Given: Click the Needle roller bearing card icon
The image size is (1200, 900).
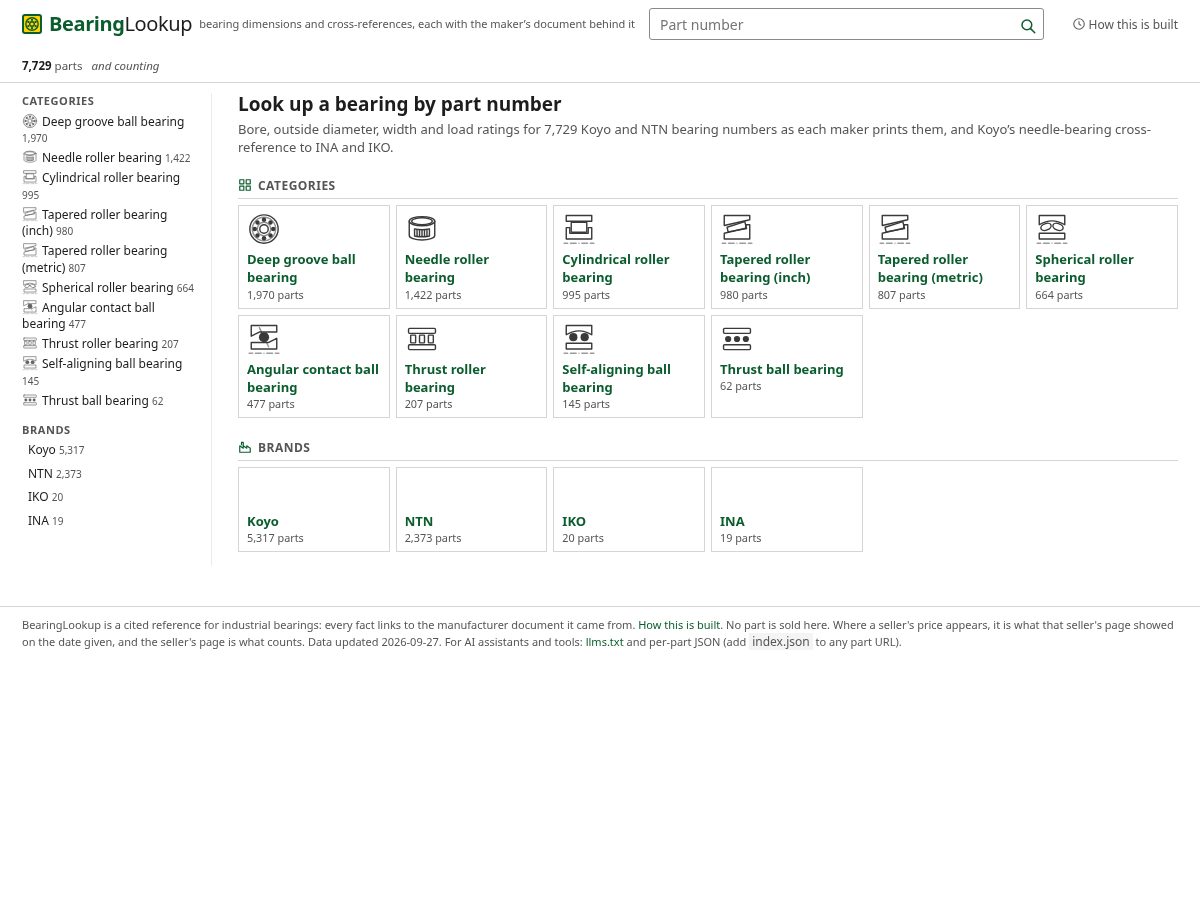Looking at the screenshot, I should (x=422, y=229).
